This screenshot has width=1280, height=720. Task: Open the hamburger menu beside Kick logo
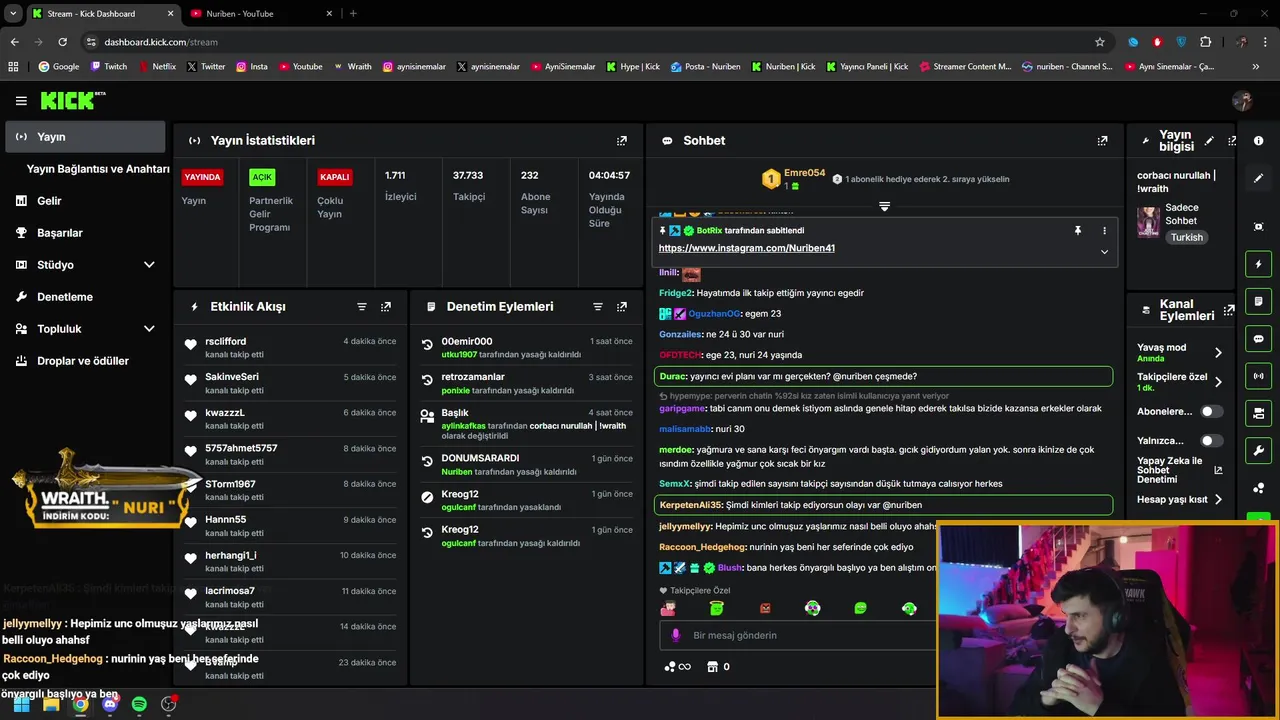pyautogui.click(x=21, y=101)
